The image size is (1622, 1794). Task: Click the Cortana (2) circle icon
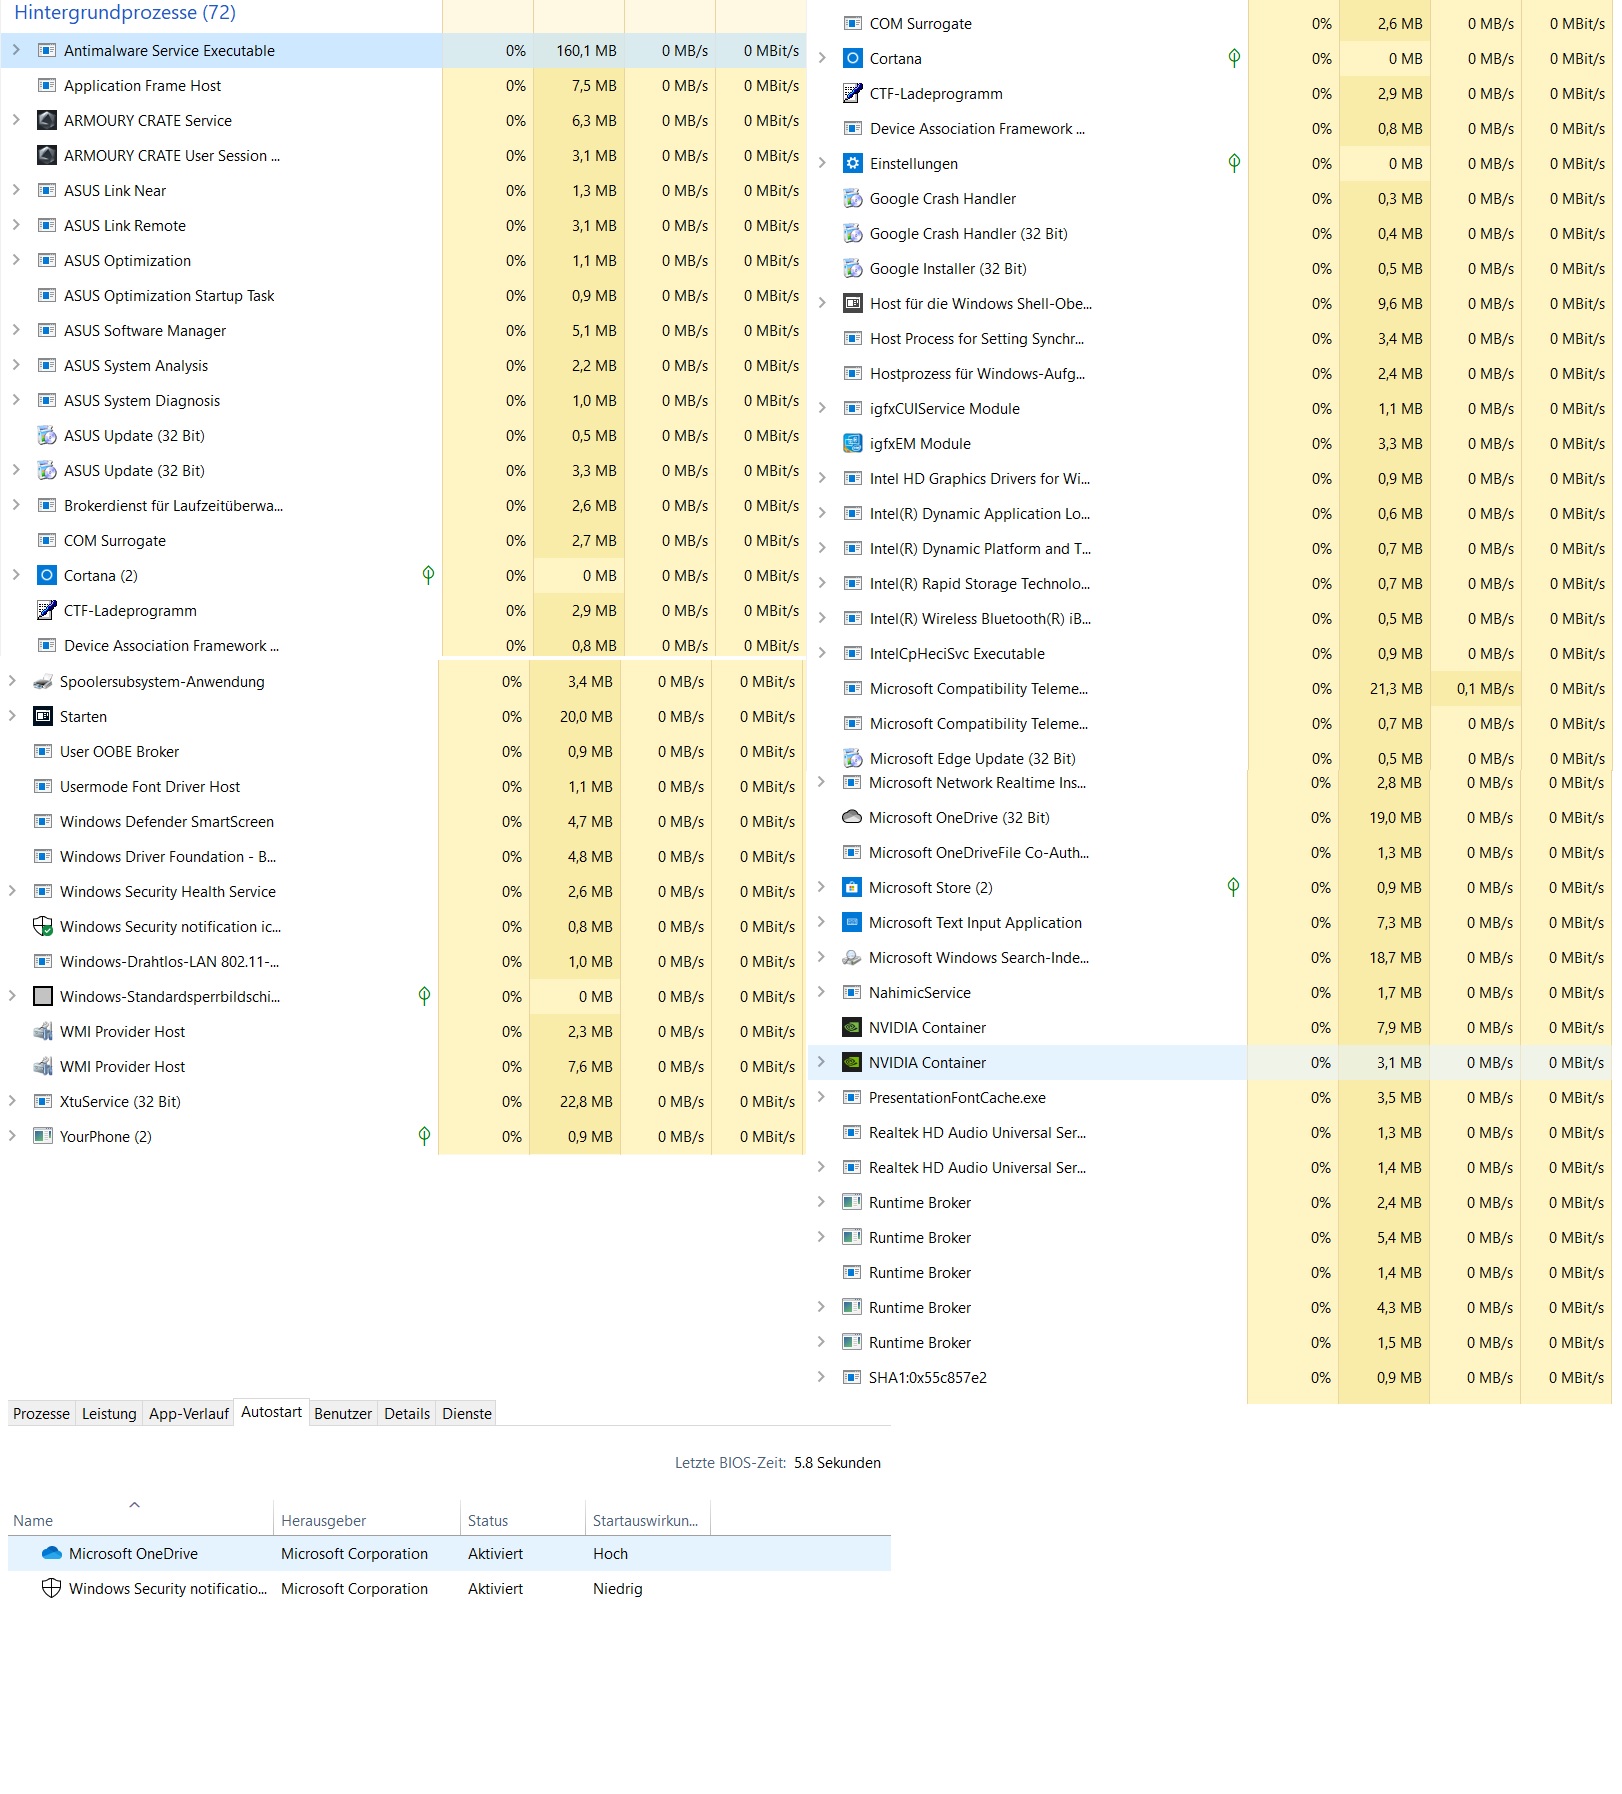(x=46, y=576)
